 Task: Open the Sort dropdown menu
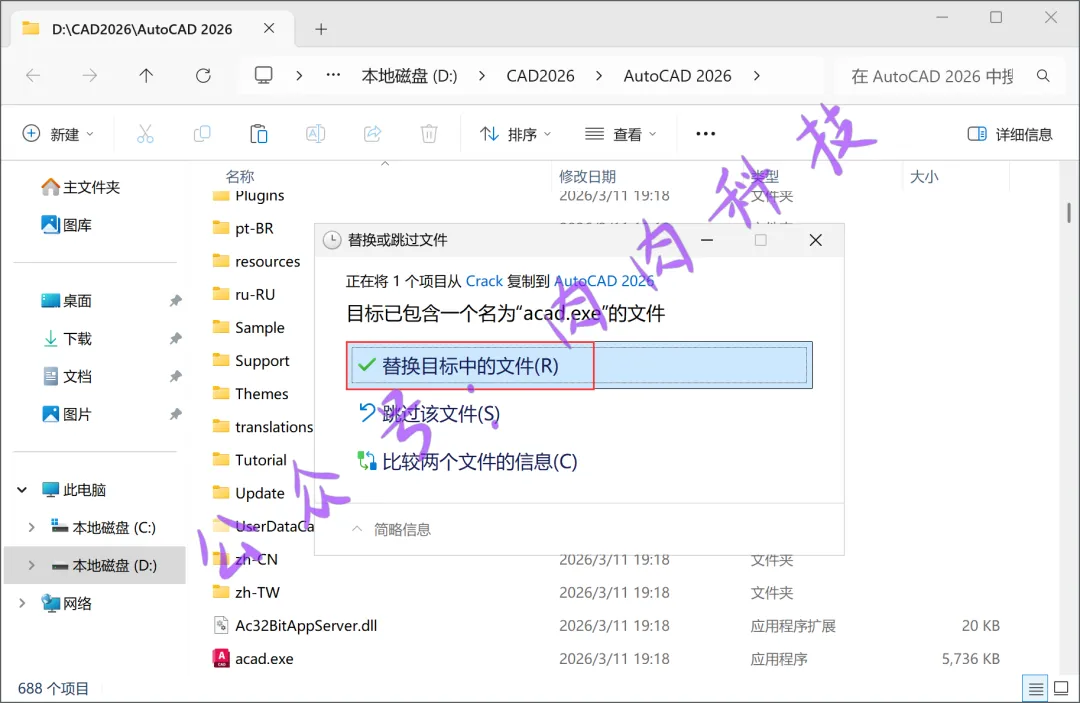coord(516,134)
